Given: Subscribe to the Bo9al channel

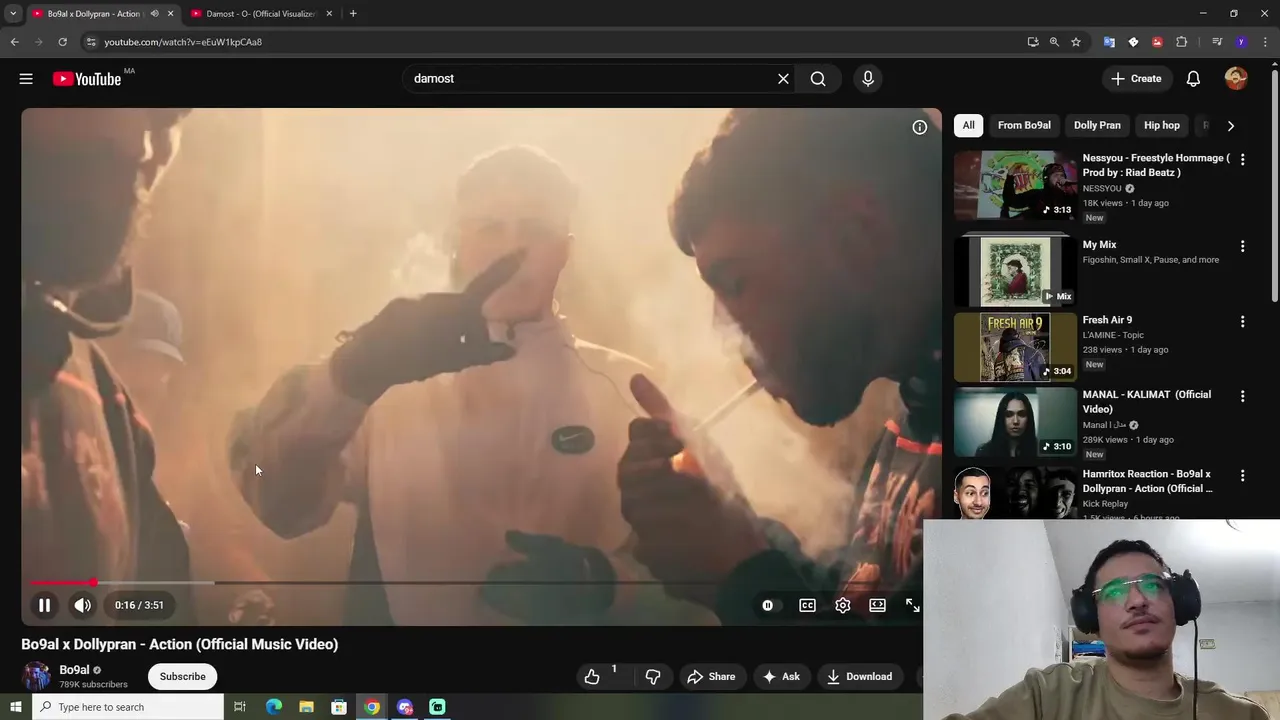Looking at the screenshot, I should tap(182, 677).
